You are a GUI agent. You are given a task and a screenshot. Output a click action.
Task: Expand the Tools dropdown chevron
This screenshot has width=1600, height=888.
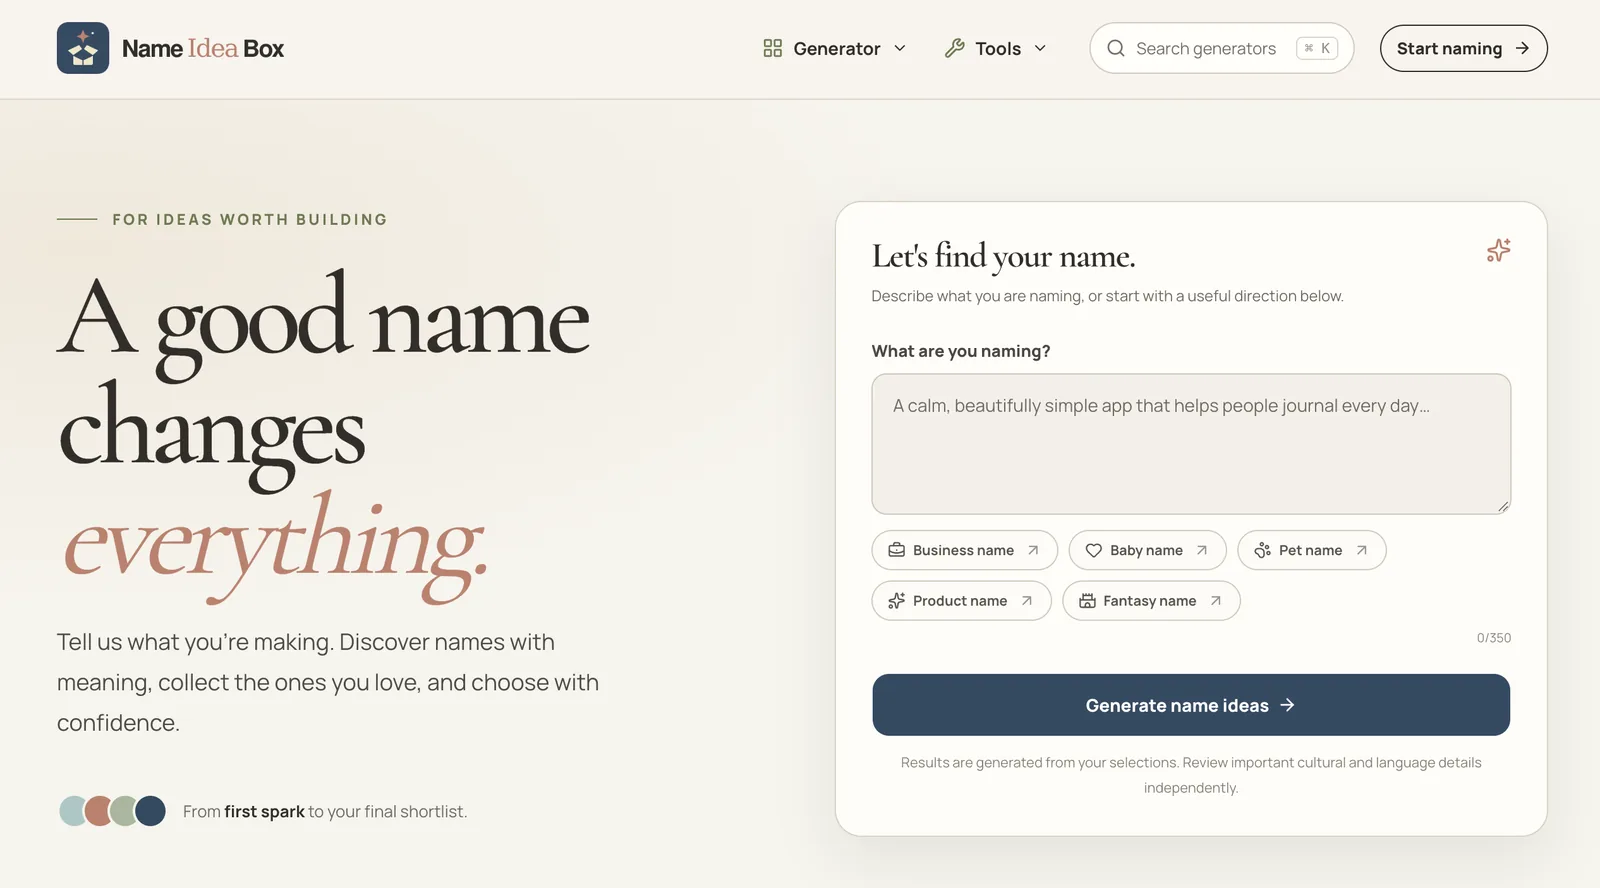pyautogui.click(x=1040, y=48)
